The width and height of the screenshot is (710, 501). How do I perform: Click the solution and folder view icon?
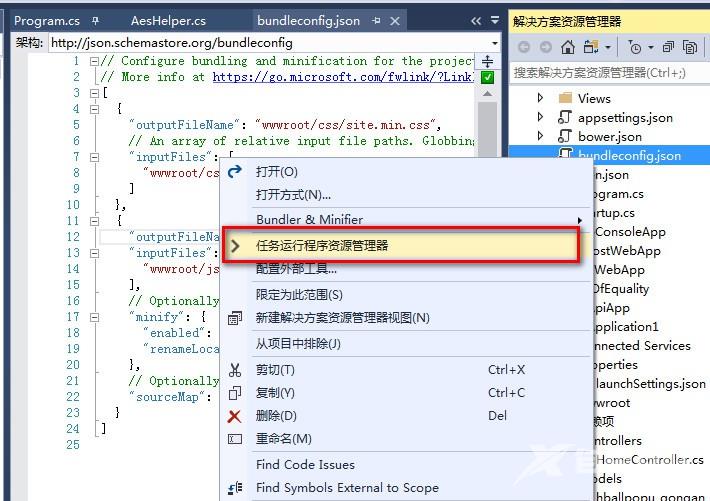click(x=591, y=47)
